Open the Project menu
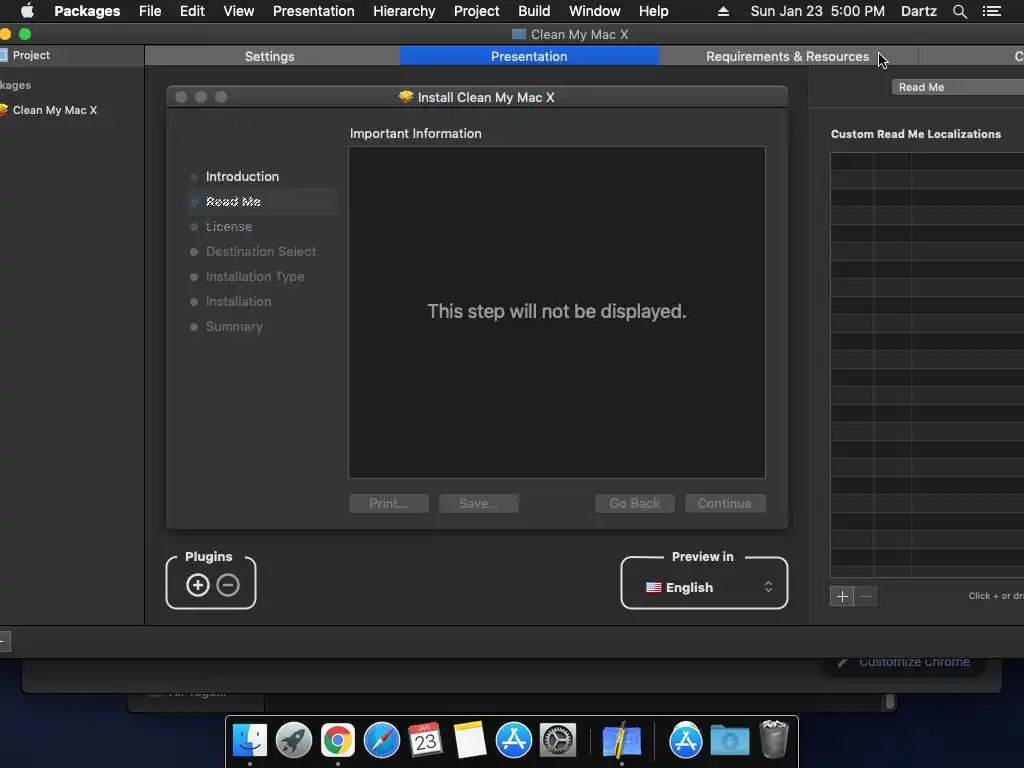This screenshot has width=1024, height=768. coord(476,11)
